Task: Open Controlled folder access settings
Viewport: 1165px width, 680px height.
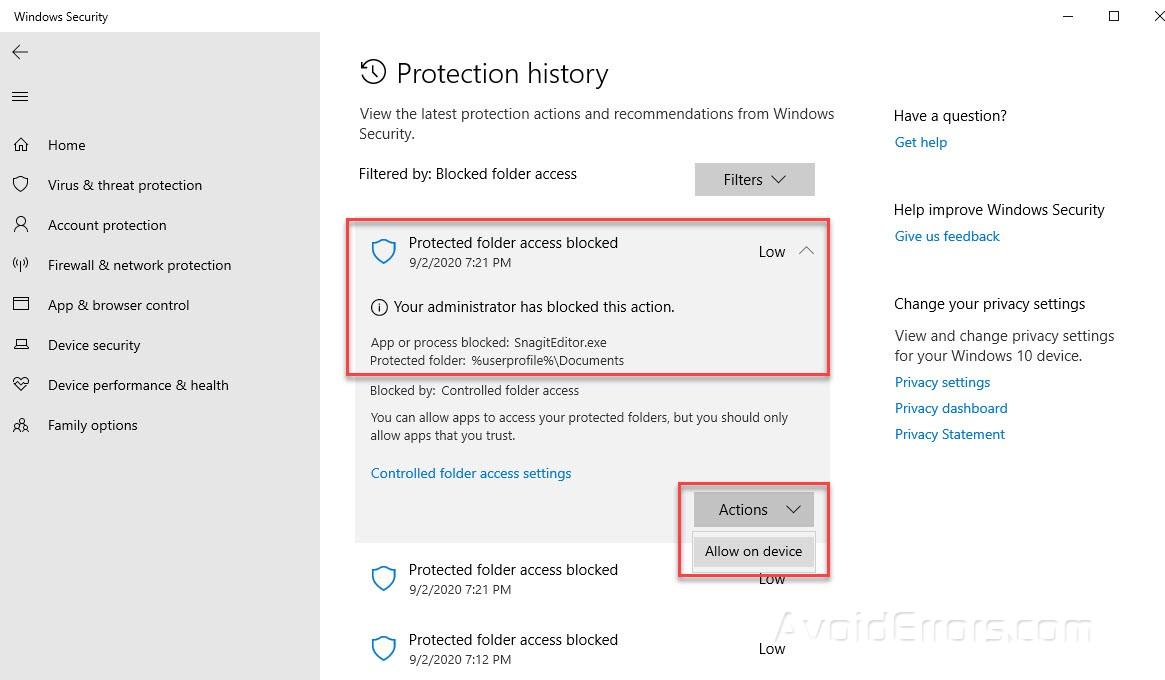Action: [x=471, y=473]
